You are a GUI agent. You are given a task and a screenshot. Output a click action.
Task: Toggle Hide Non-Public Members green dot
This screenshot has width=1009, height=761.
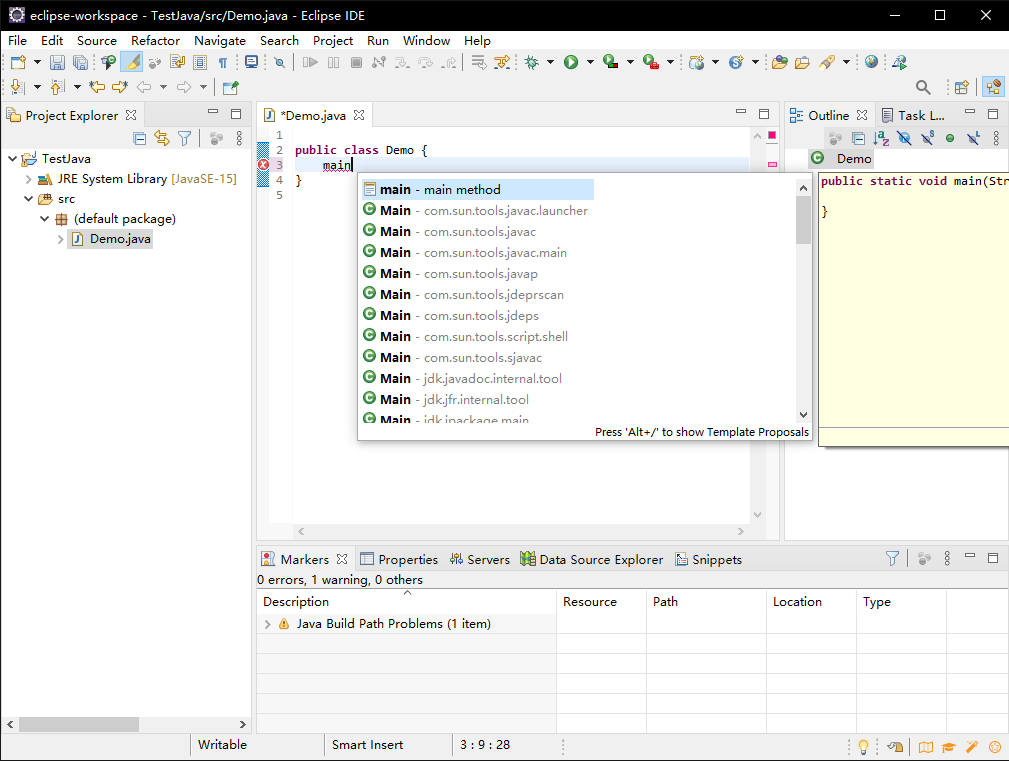tap(950, 138)
